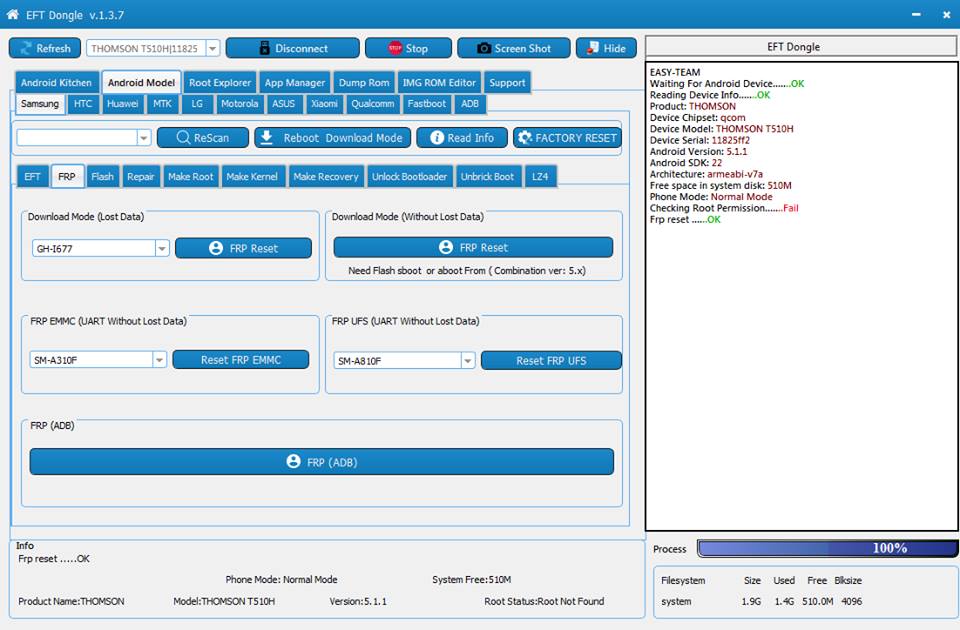This screenshot has width=960, height=630.
Task: Start FRP (ADB) removal
Action: pyautogui.click(x=321, y=462)
